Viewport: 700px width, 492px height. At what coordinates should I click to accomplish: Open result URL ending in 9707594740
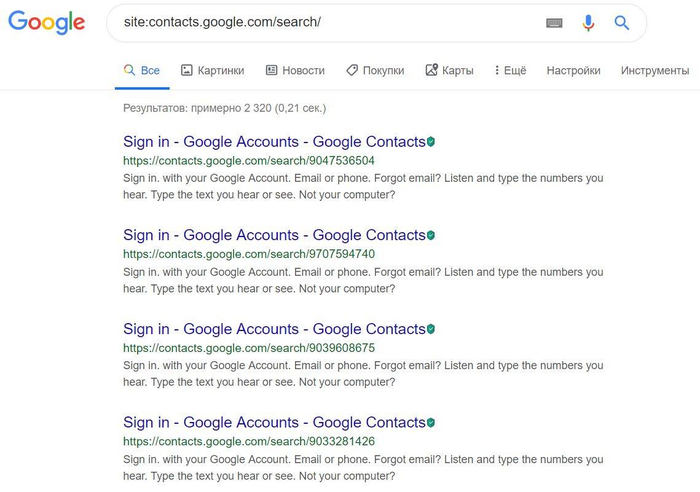(x=249, y=254)
